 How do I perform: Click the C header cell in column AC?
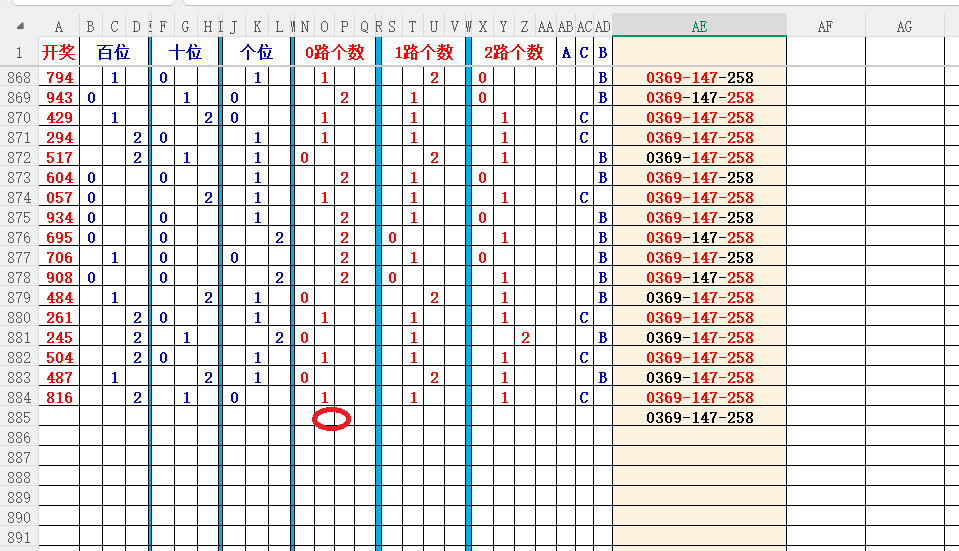[x=583, y=52]
